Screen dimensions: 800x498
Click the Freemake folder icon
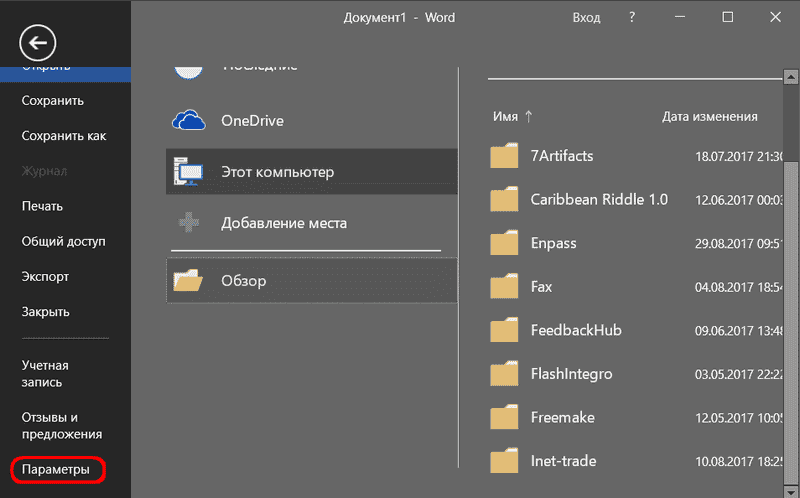[x=506, y=417]
